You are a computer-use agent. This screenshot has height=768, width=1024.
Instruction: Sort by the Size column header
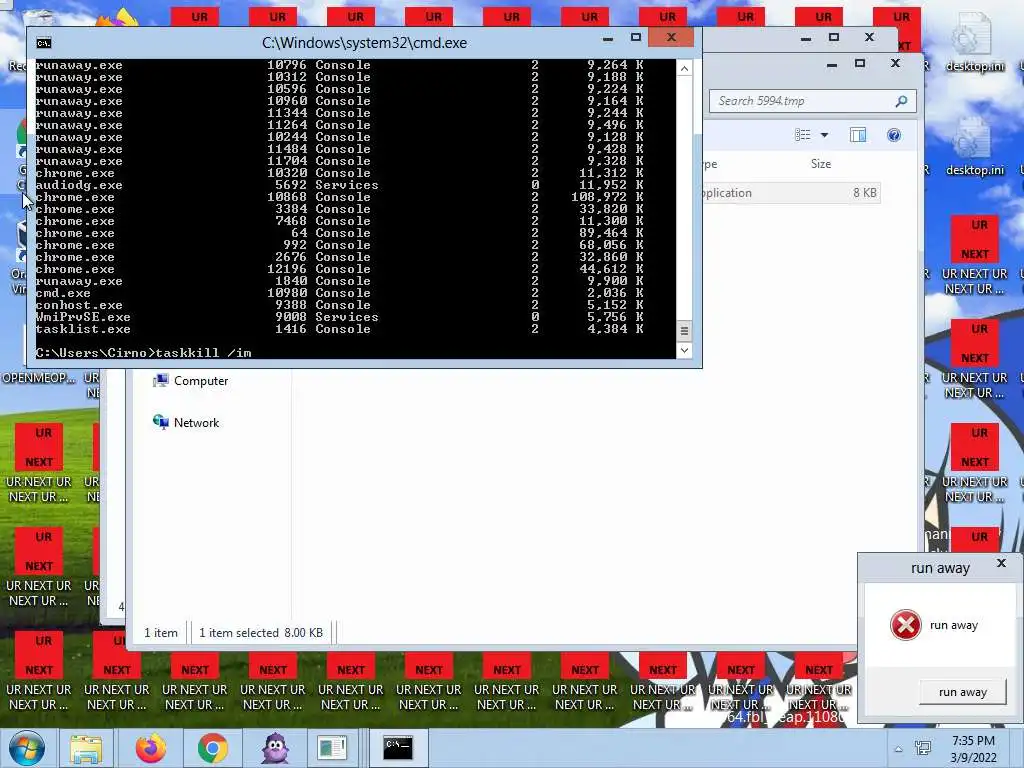tap(821, 164)
